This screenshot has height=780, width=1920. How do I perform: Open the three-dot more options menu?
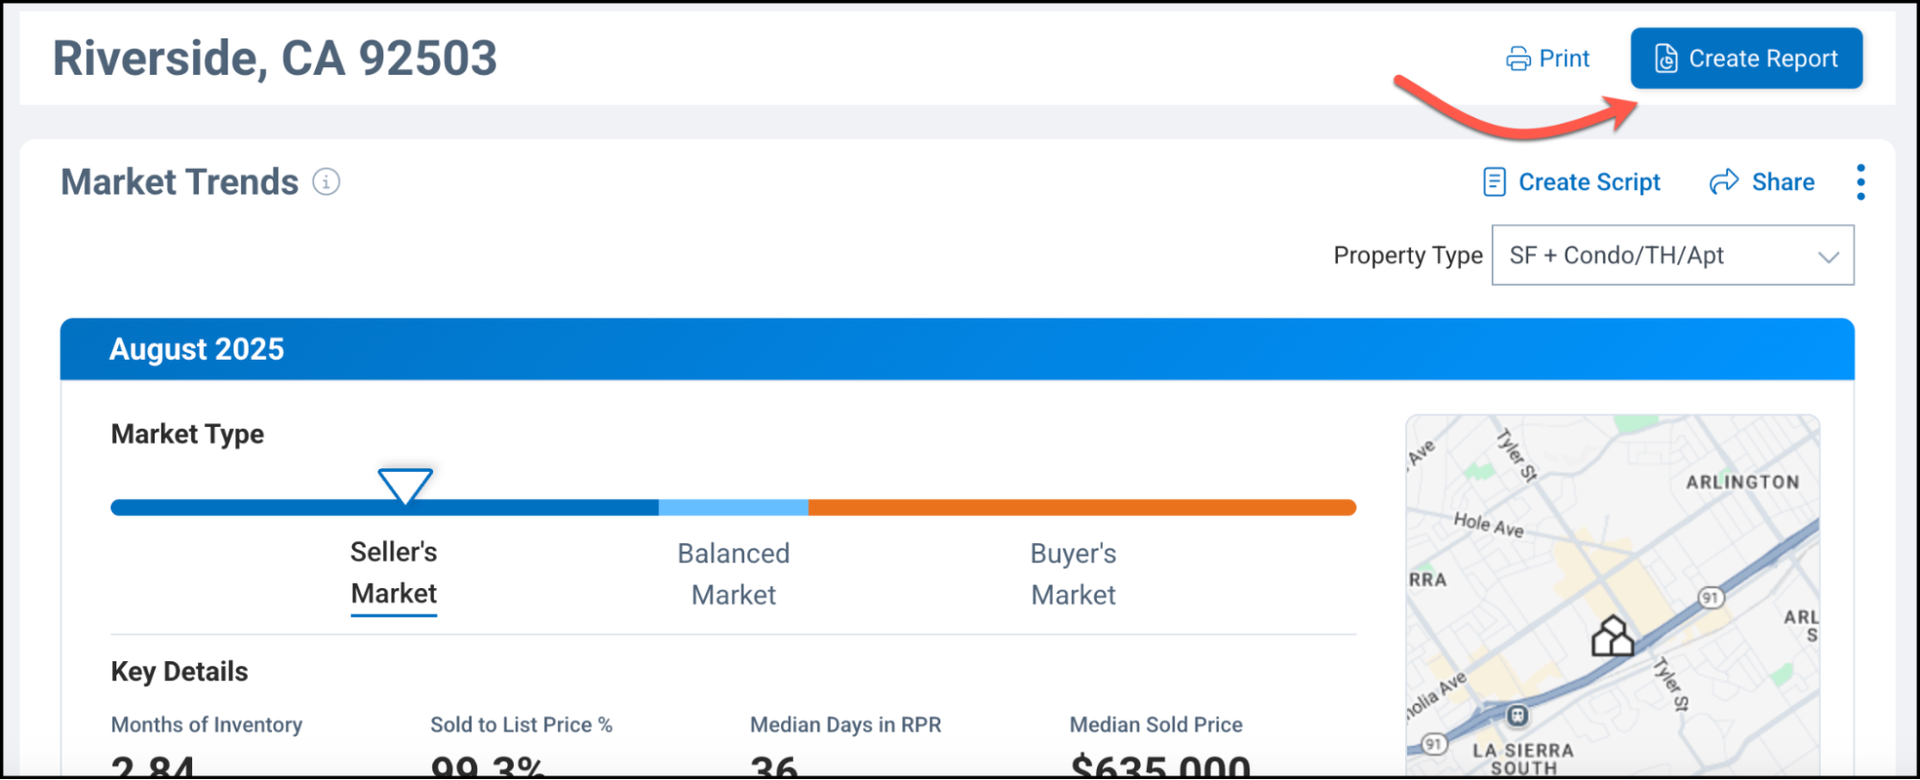click(x=1860, y=182)
